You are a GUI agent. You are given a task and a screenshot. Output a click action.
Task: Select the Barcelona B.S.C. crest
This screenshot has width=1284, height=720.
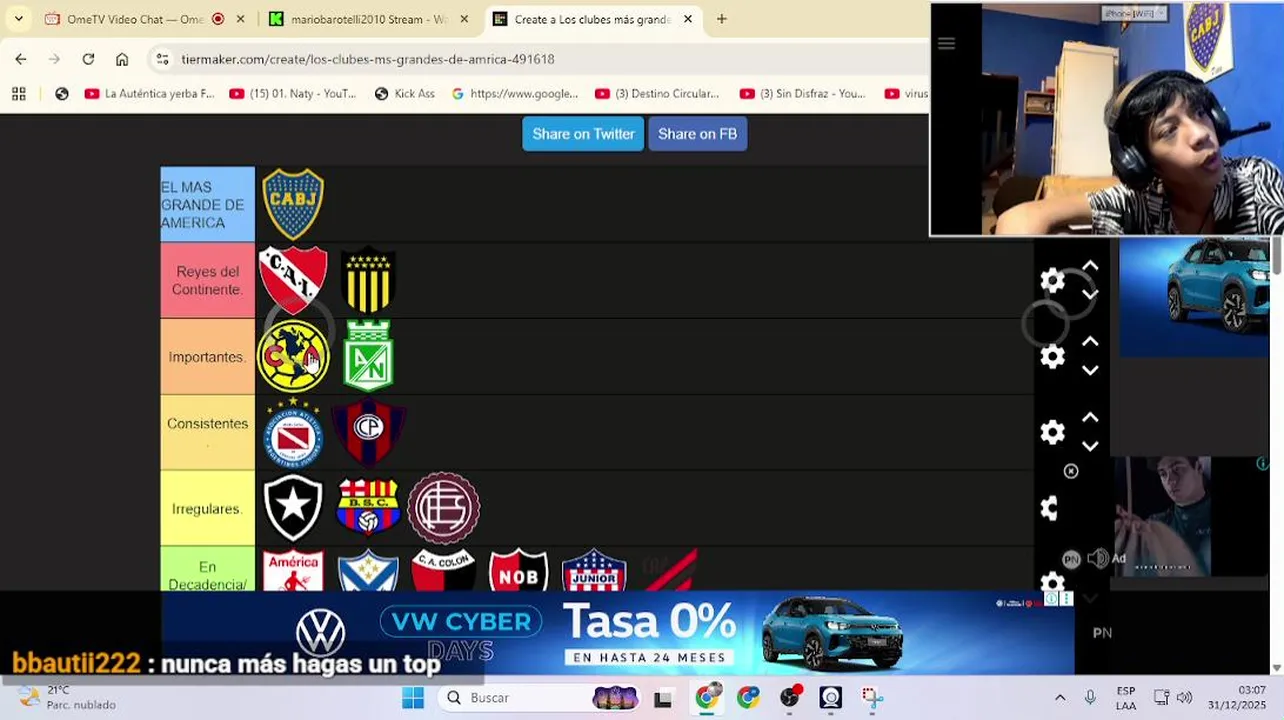coord(368,508)
